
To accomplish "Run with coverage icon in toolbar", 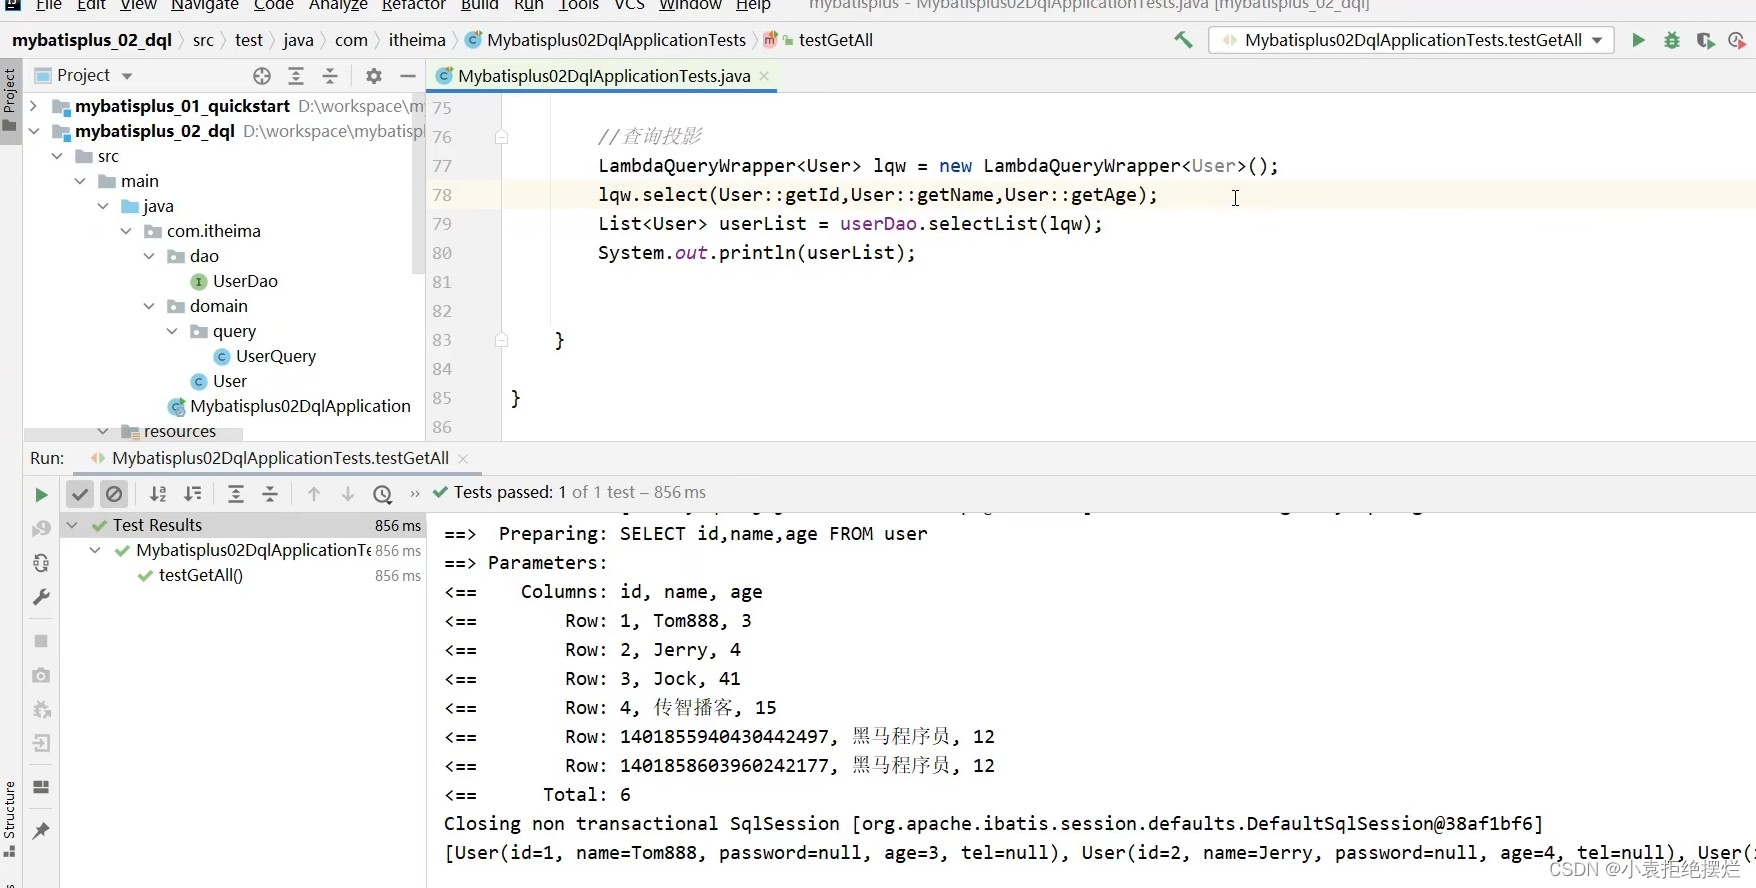I will pyautogui.click(x=1705, y=40).
